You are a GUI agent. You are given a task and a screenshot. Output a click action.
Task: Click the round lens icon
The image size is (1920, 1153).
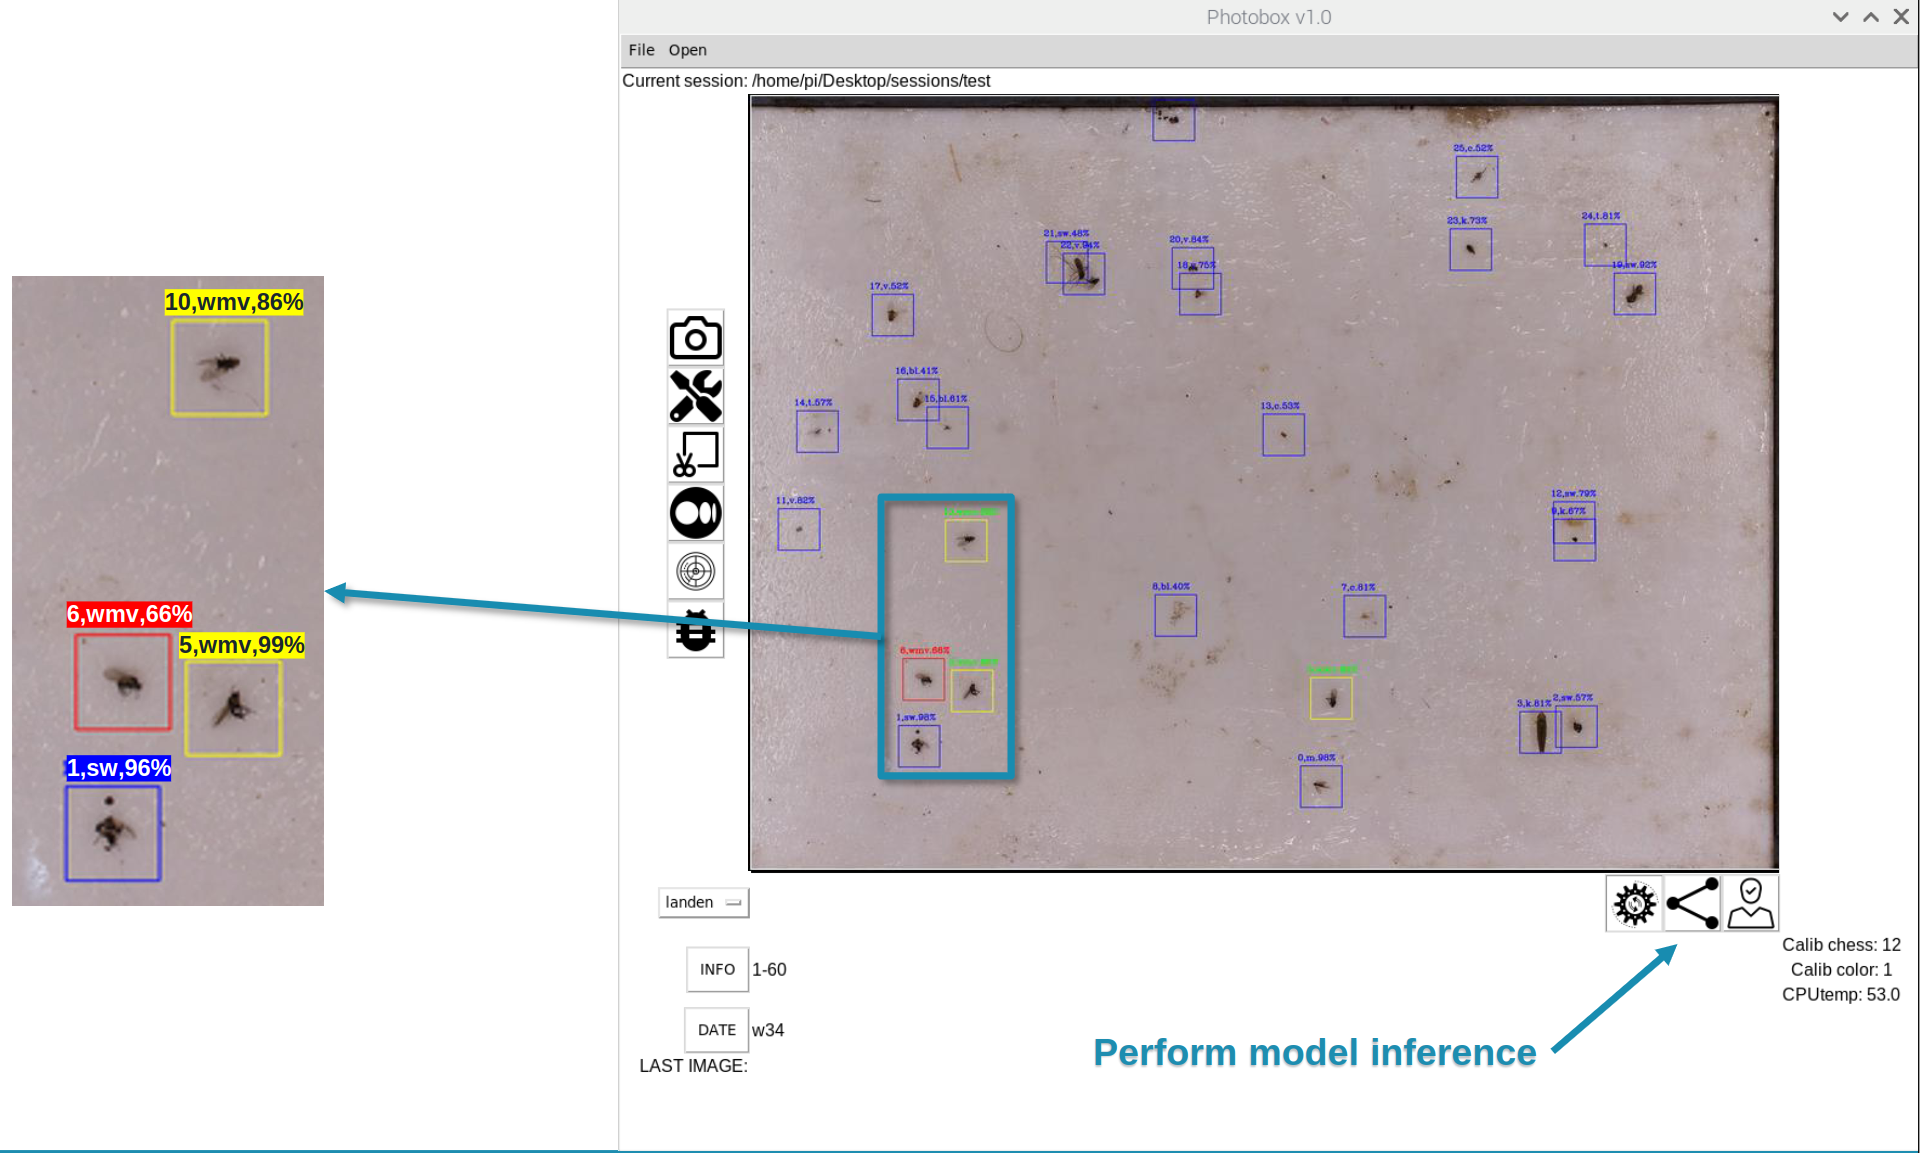pyautogui.click(x=695, y=513)
